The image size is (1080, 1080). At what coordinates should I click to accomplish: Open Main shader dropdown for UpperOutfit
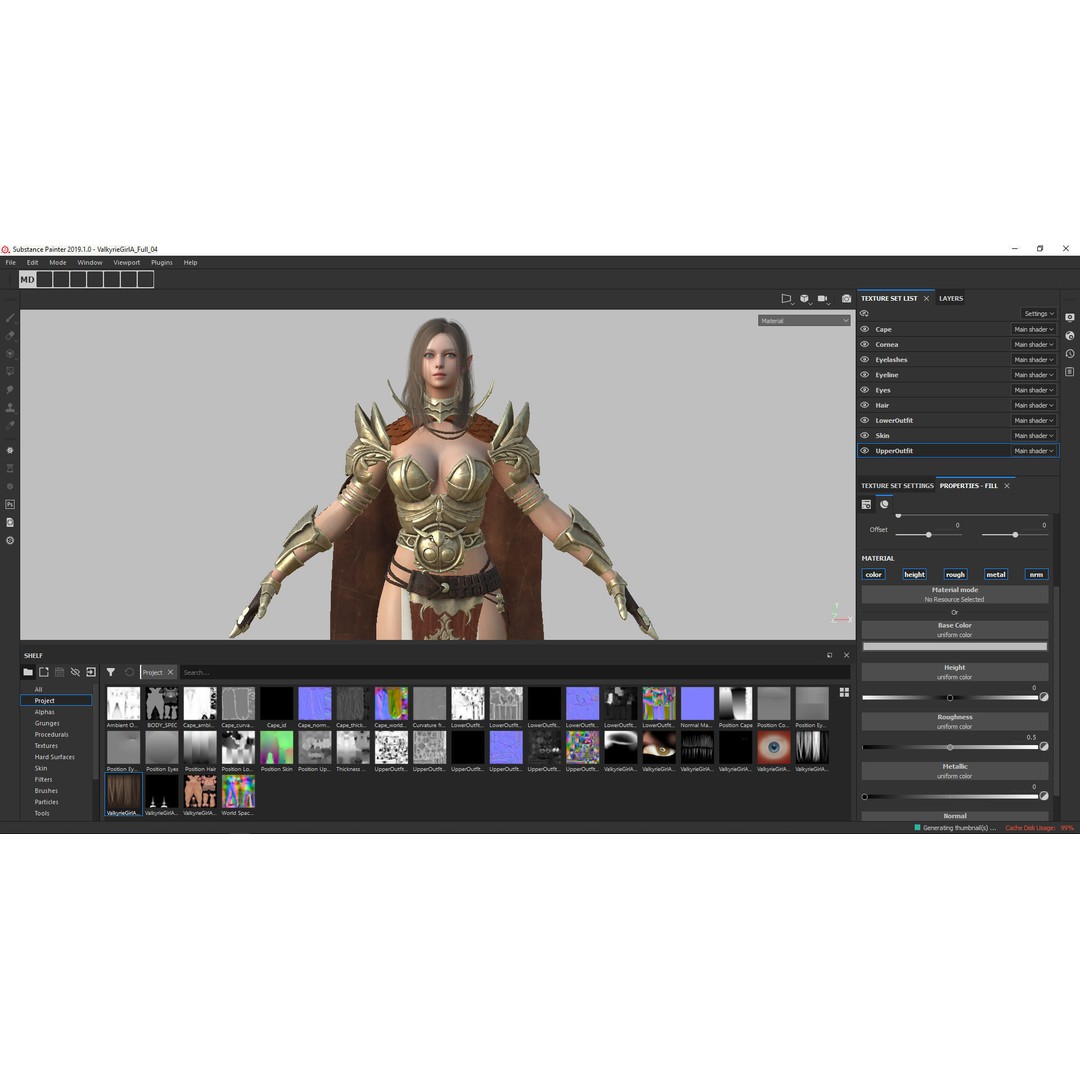[1033, 450]
